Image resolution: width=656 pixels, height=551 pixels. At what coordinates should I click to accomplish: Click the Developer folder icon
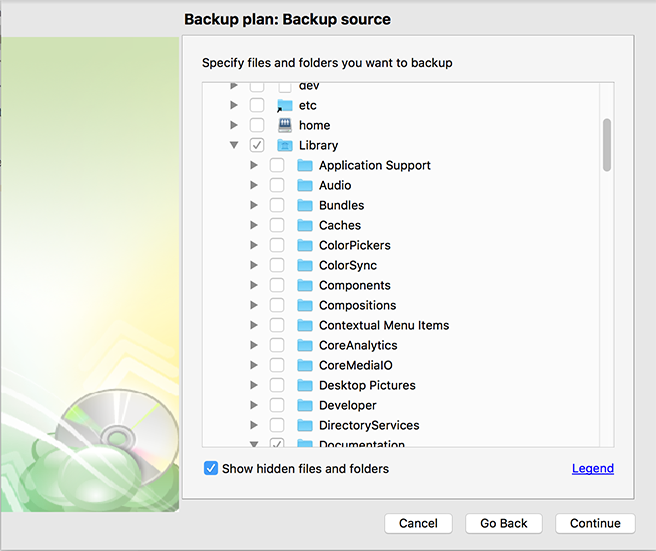[x=305, y=405]
